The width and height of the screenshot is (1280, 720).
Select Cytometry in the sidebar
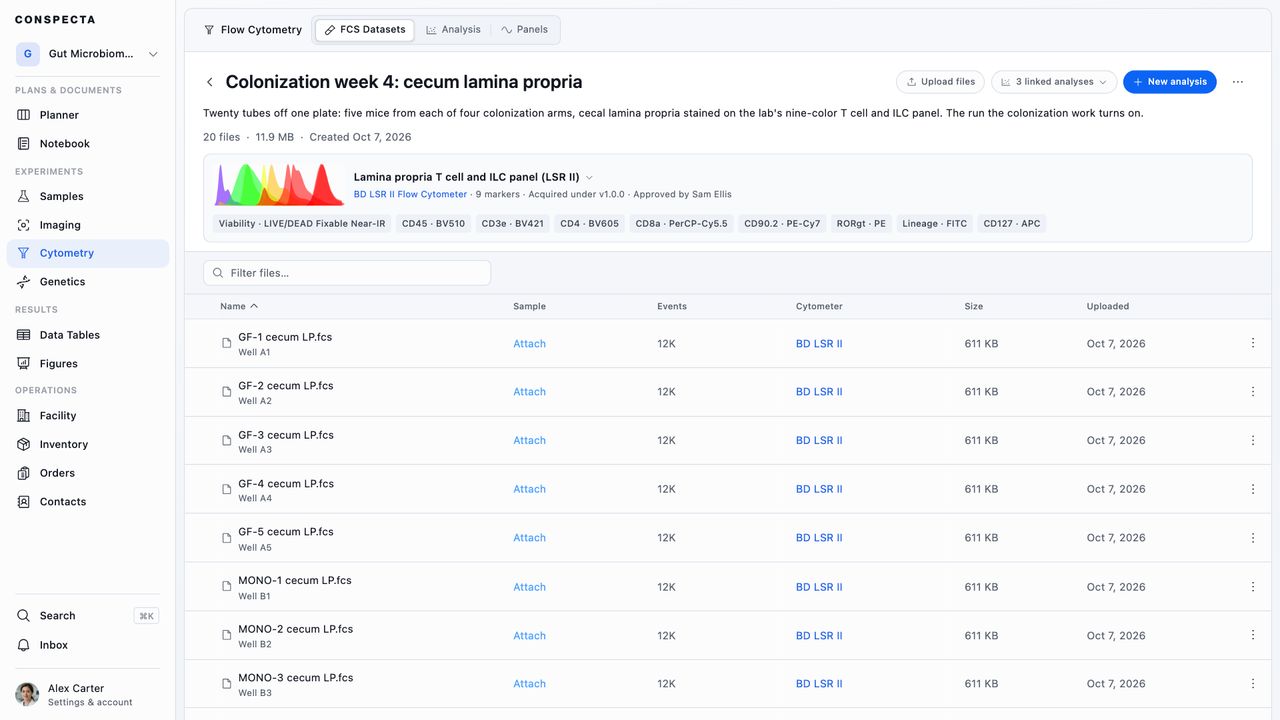[88, 253]
